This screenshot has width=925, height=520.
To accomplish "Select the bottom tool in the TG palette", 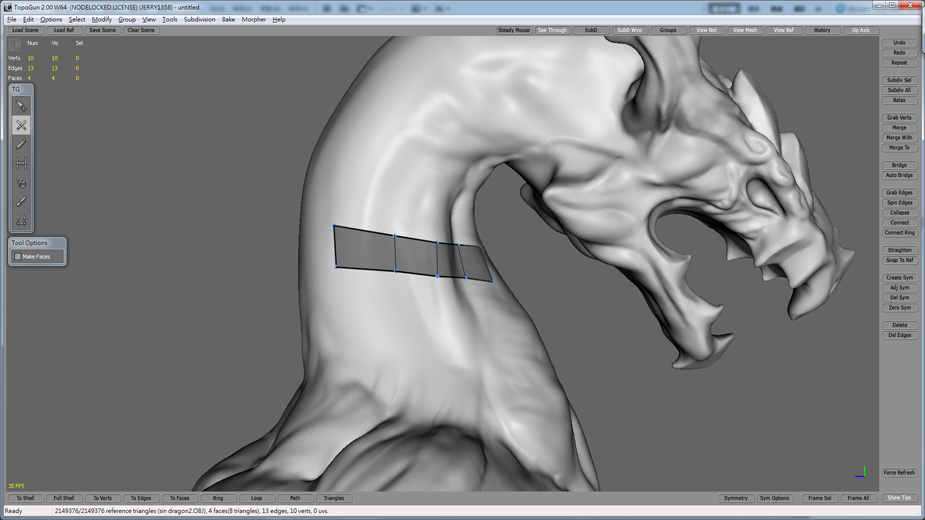I will (x=21, y=221).
